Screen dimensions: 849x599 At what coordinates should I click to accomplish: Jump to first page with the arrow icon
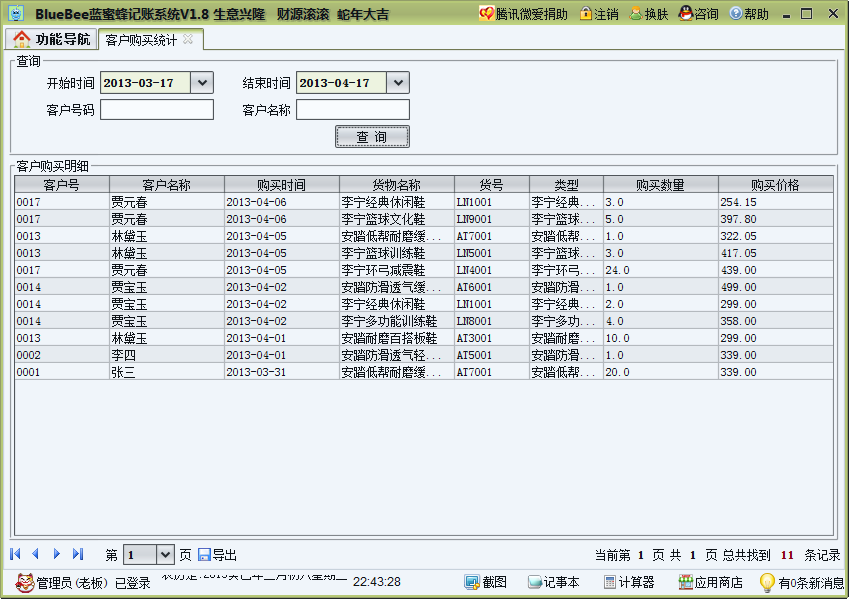(14, 554)
